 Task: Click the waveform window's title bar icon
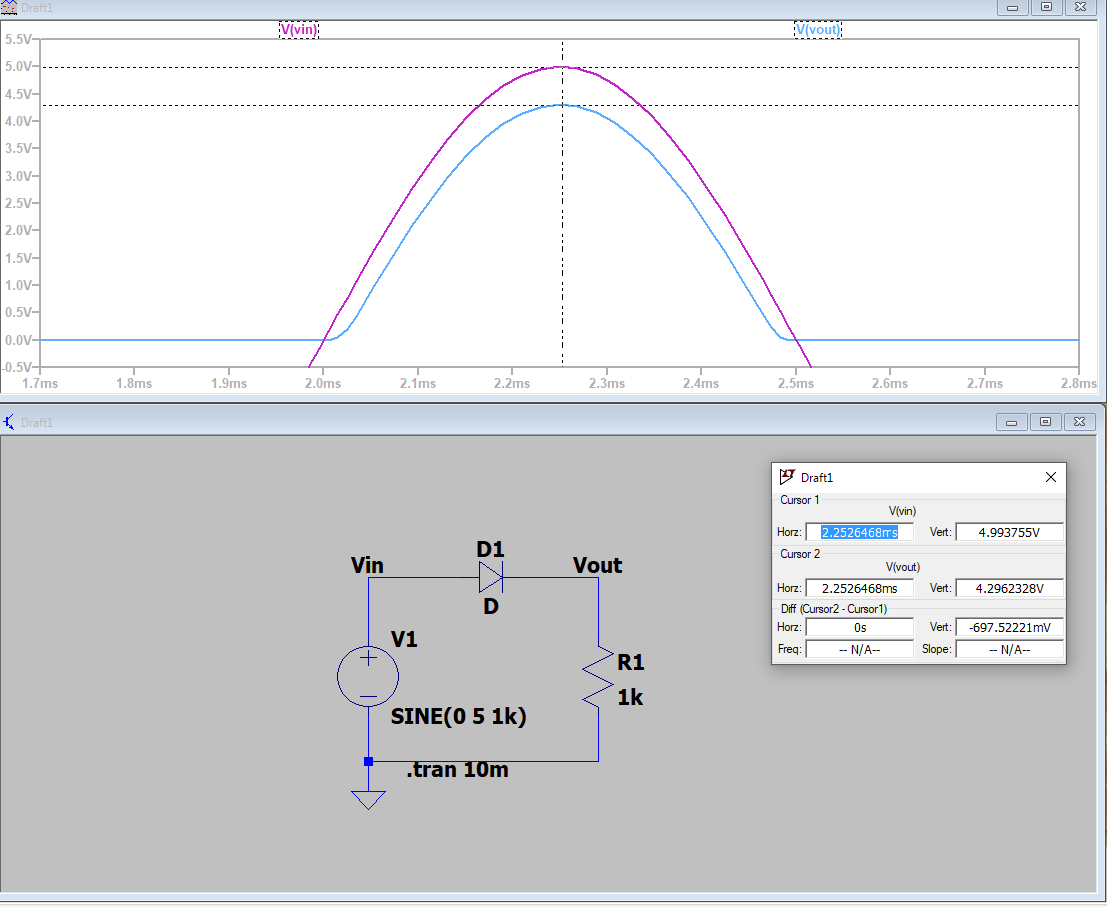9,7
